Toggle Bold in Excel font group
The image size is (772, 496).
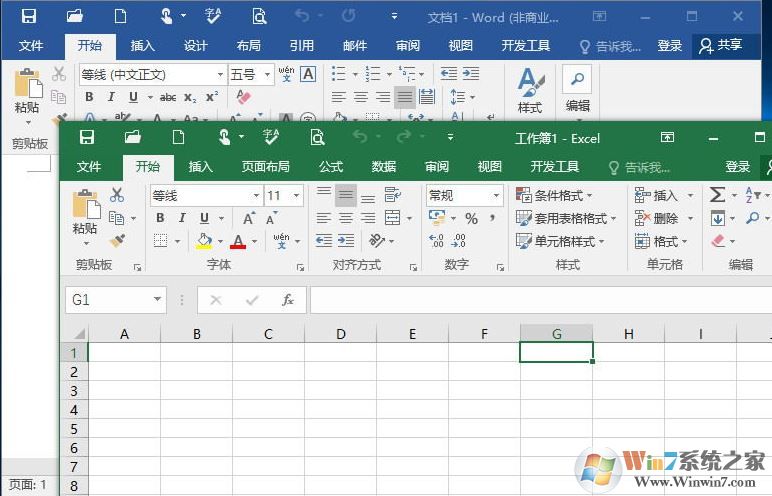tap(160, 218)
